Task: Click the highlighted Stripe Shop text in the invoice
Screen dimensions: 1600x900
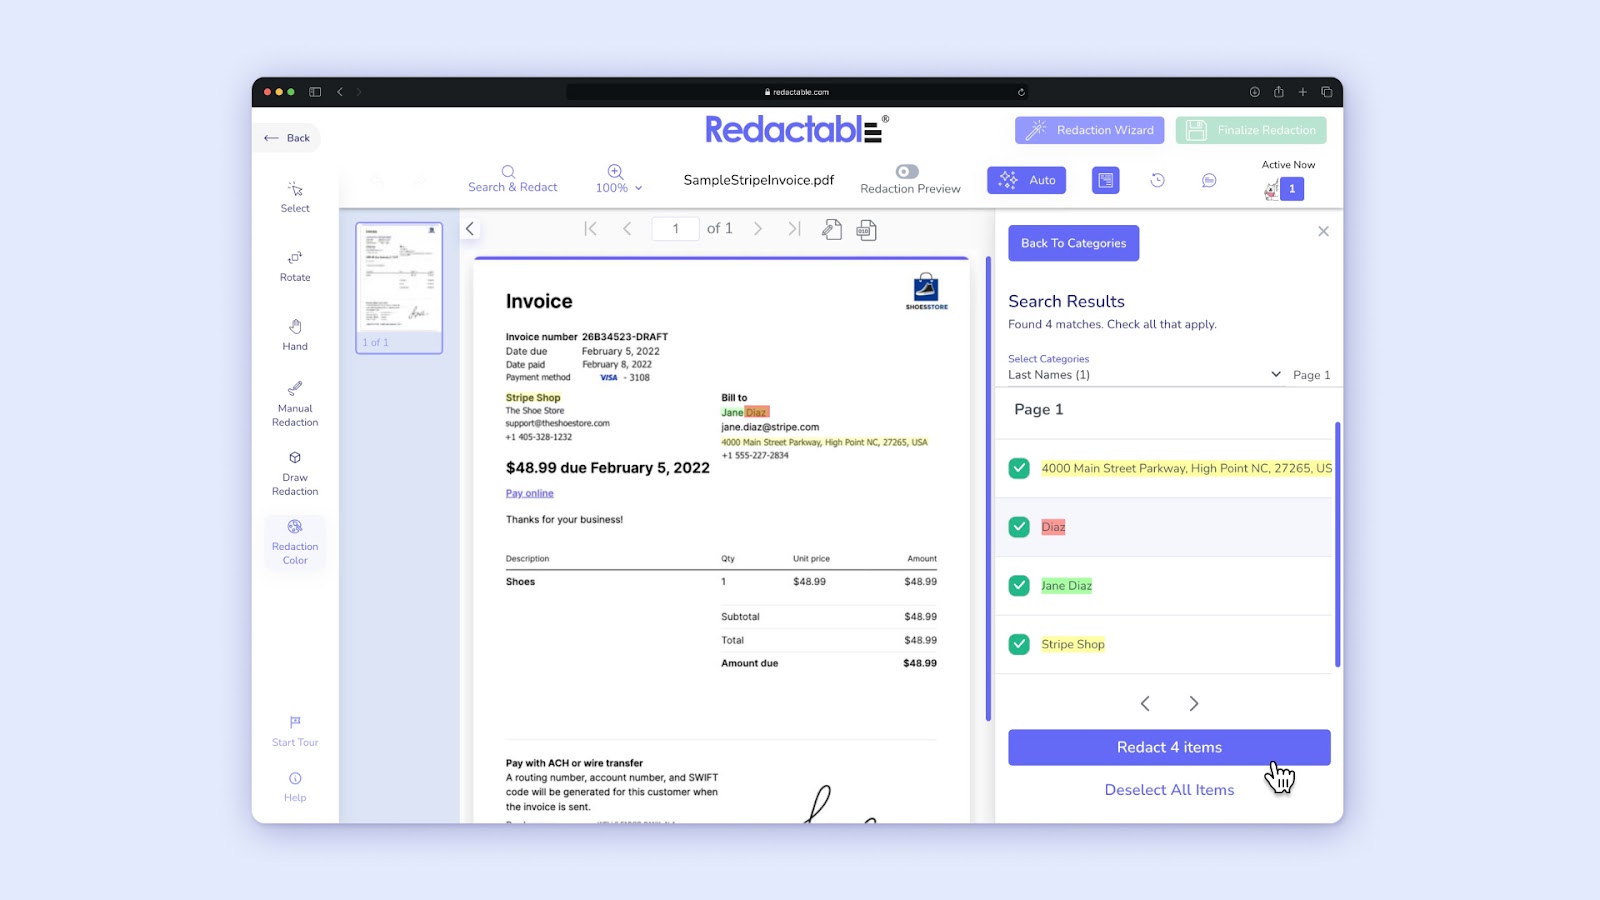Action: 533,398
